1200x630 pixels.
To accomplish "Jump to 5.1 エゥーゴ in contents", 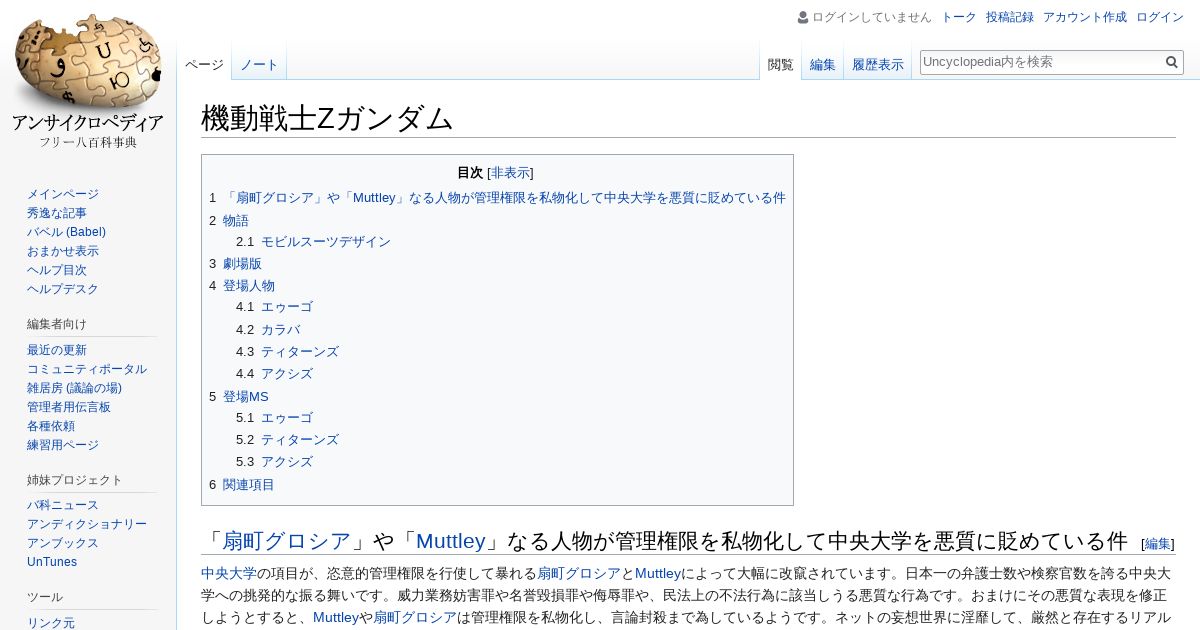I will pos(274,418).
